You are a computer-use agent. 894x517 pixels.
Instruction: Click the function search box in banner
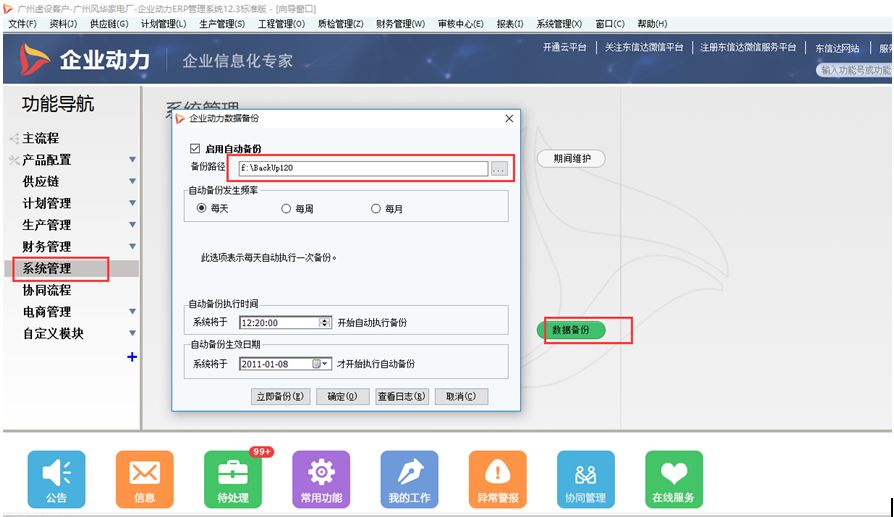855,70
